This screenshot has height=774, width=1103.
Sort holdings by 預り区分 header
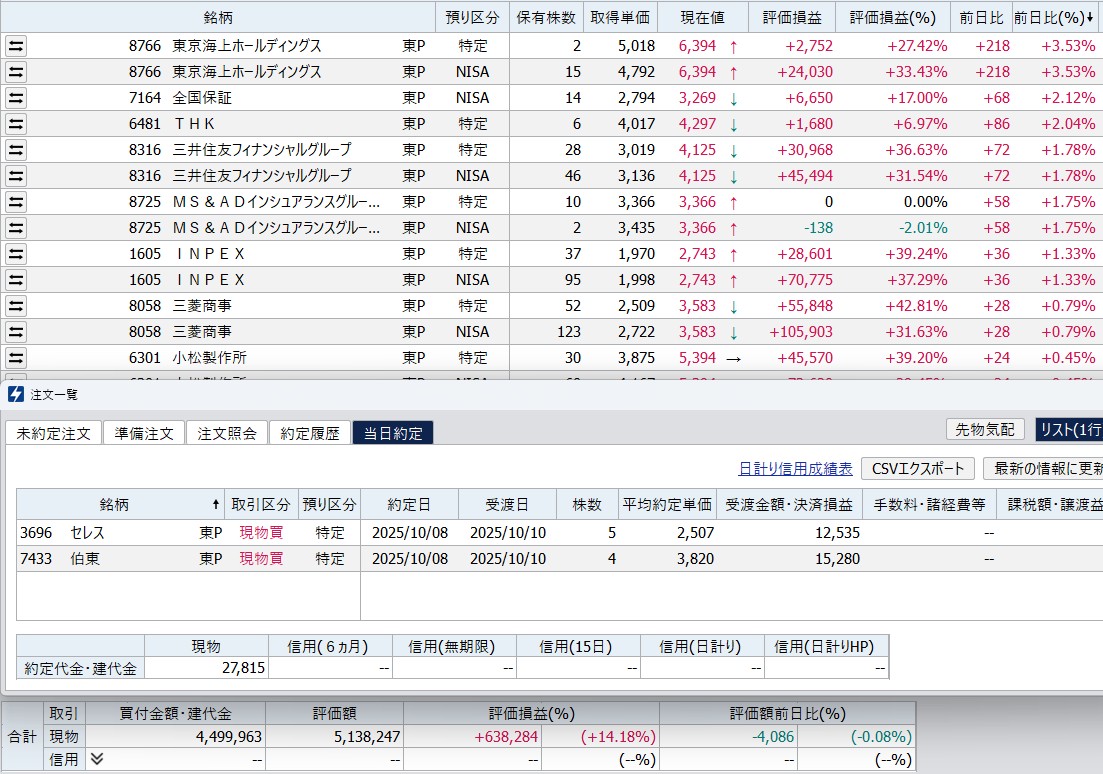pos(472,18)
